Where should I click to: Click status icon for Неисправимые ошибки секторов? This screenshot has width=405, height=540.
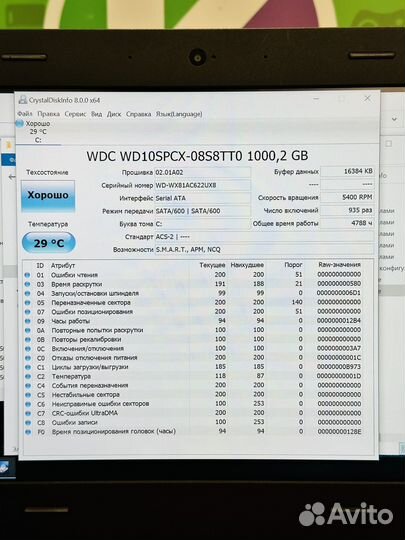[x=28, y=404]
